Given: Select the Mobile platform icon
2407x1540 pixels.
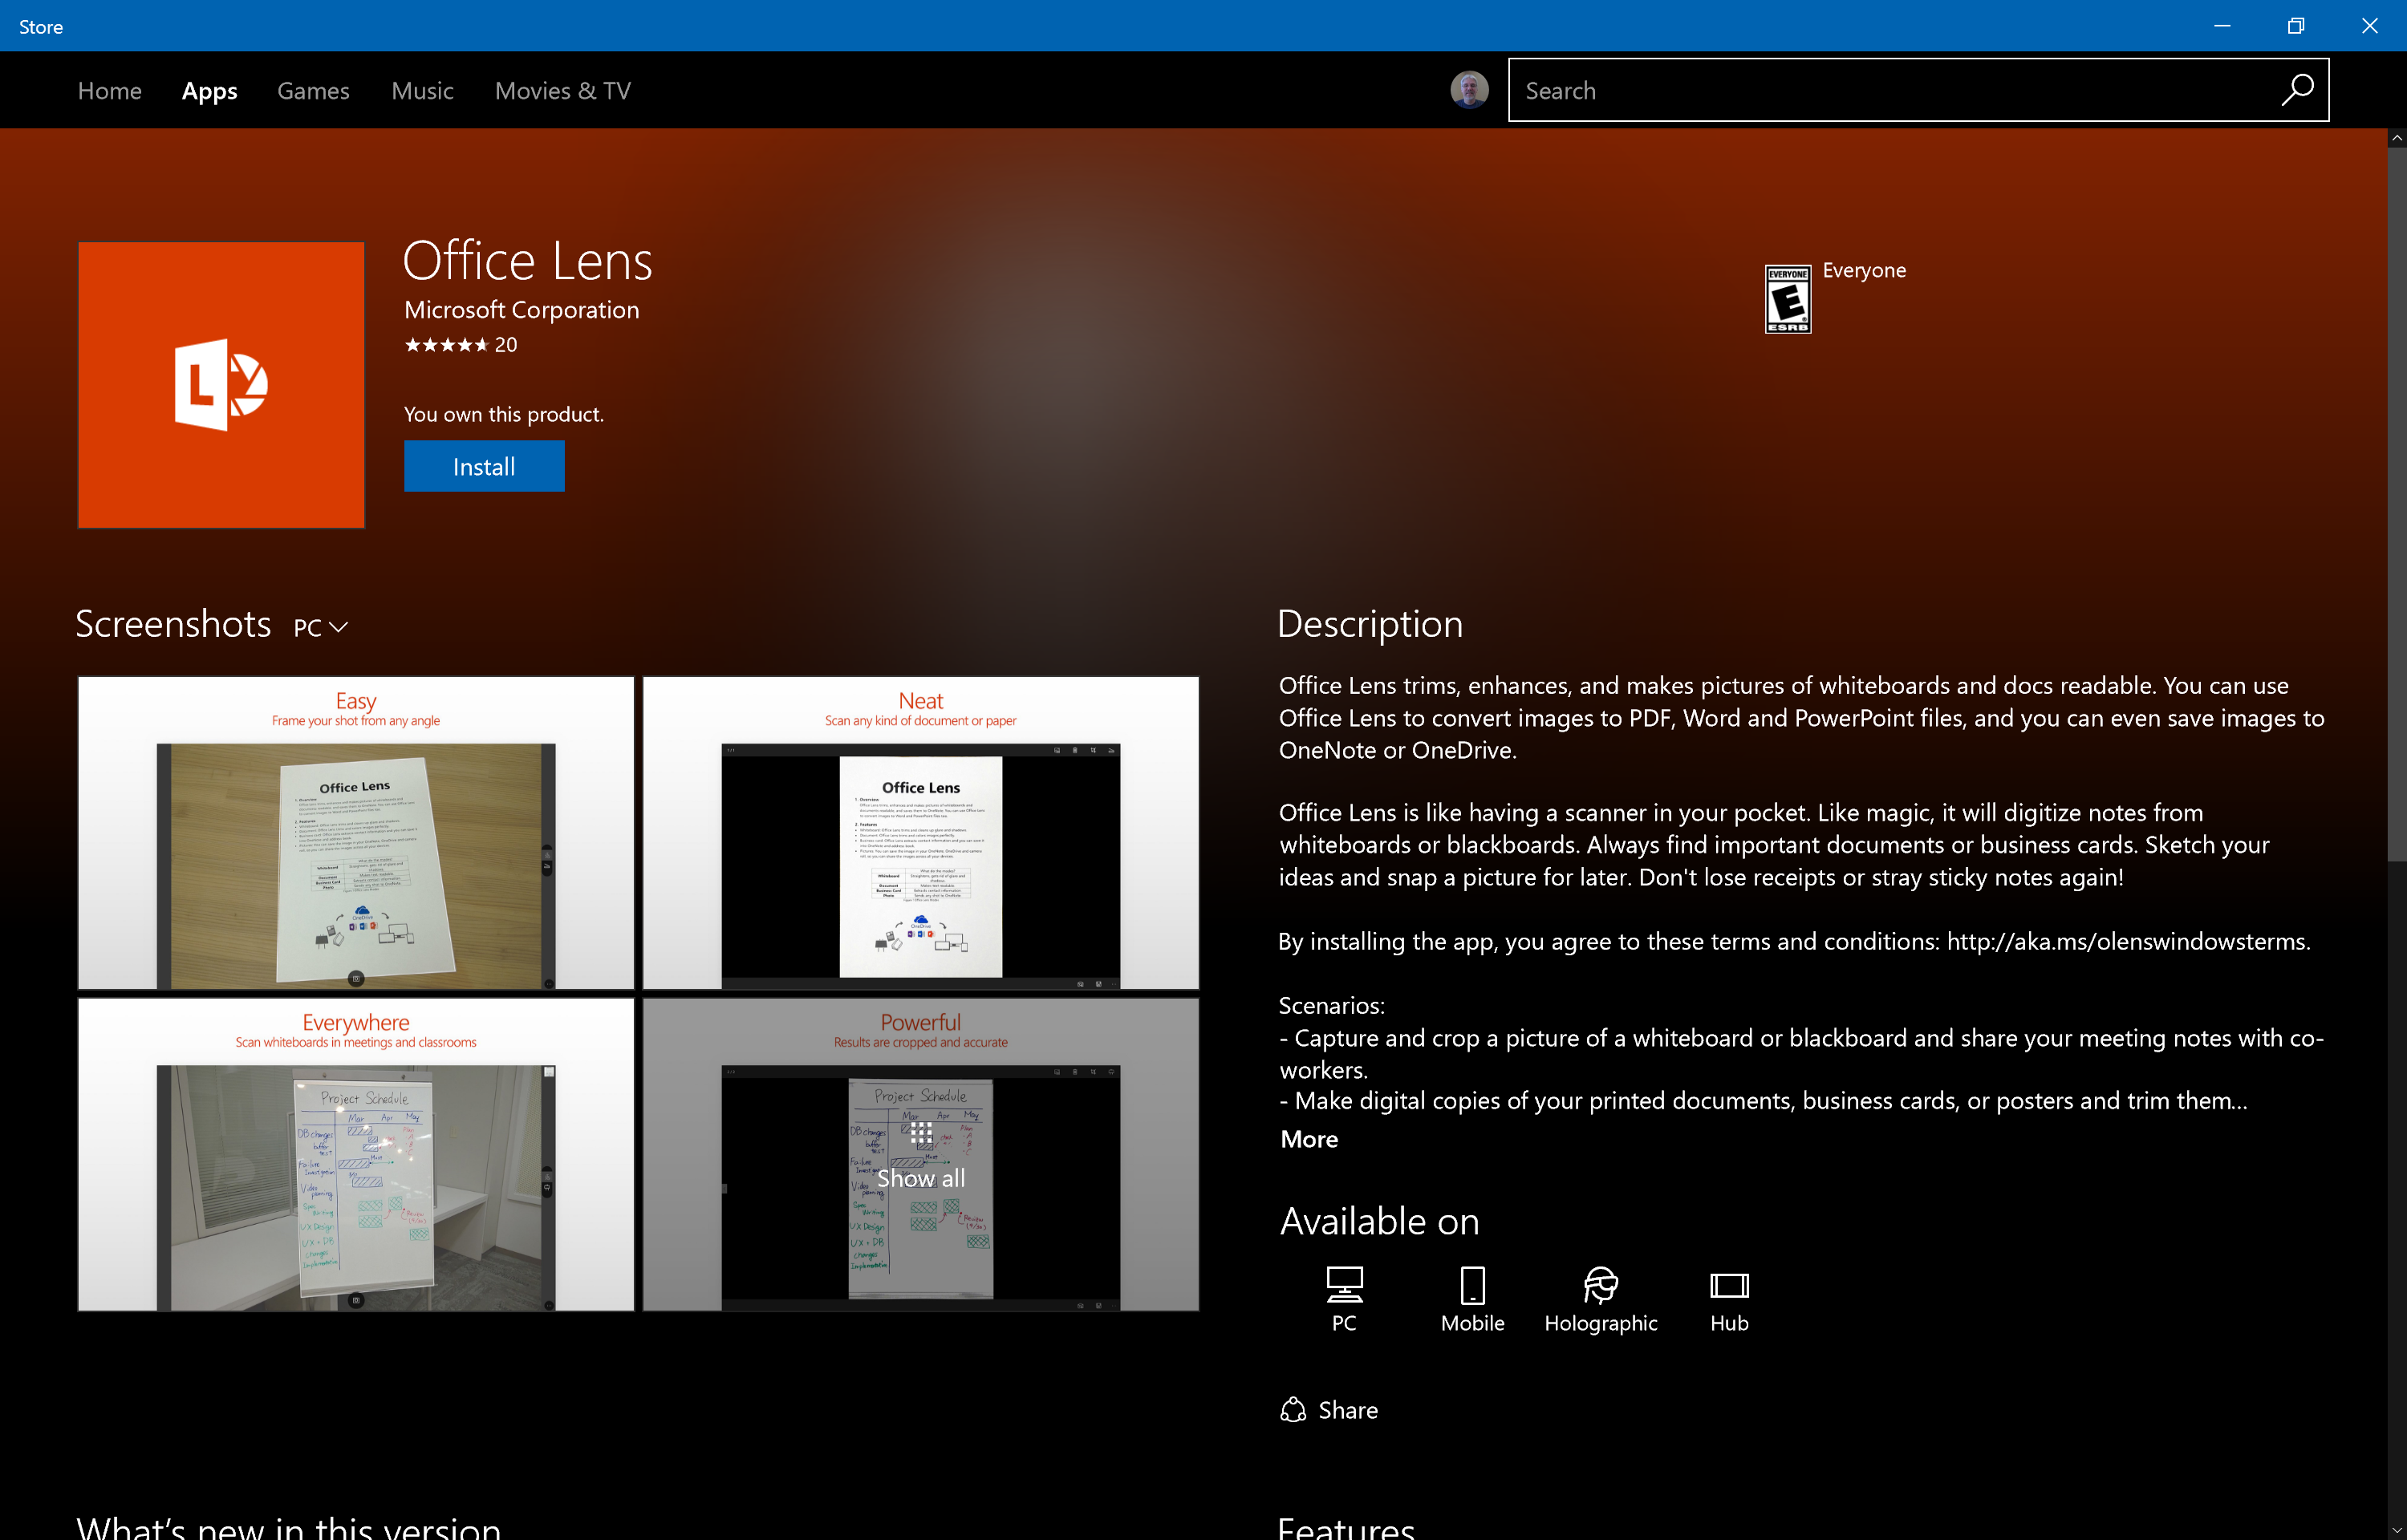Looking at the screenshot, I should pos(1472,1285).
